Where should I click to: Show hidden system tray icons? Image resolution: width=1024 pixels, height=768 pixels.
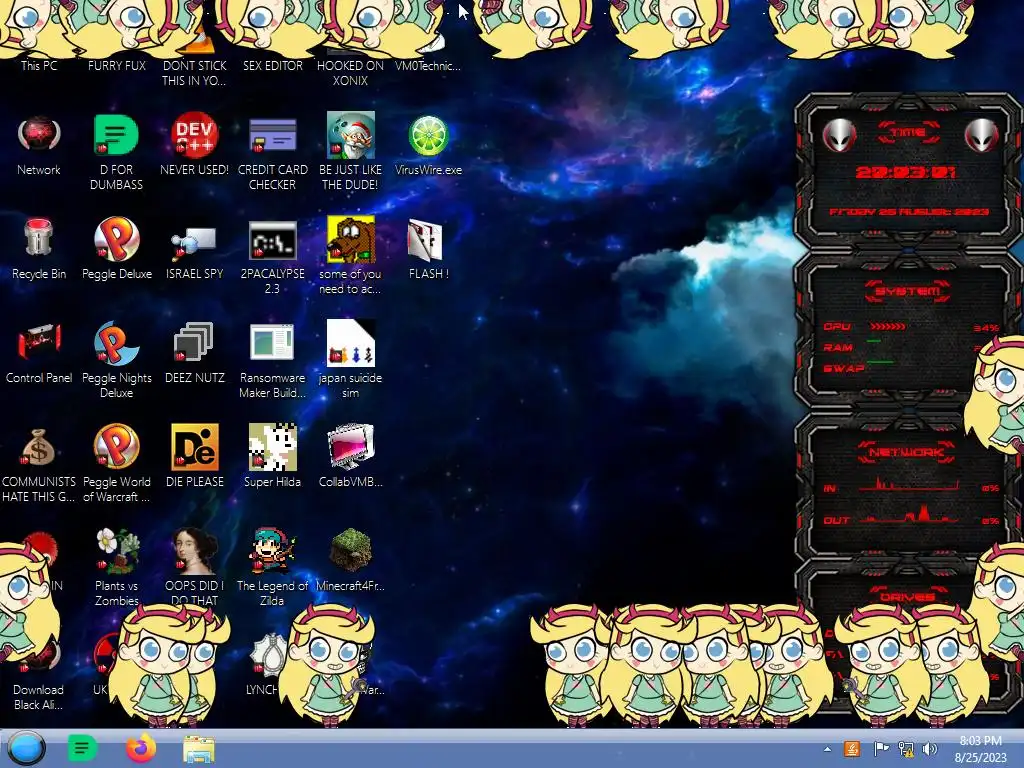click(827, 749)
